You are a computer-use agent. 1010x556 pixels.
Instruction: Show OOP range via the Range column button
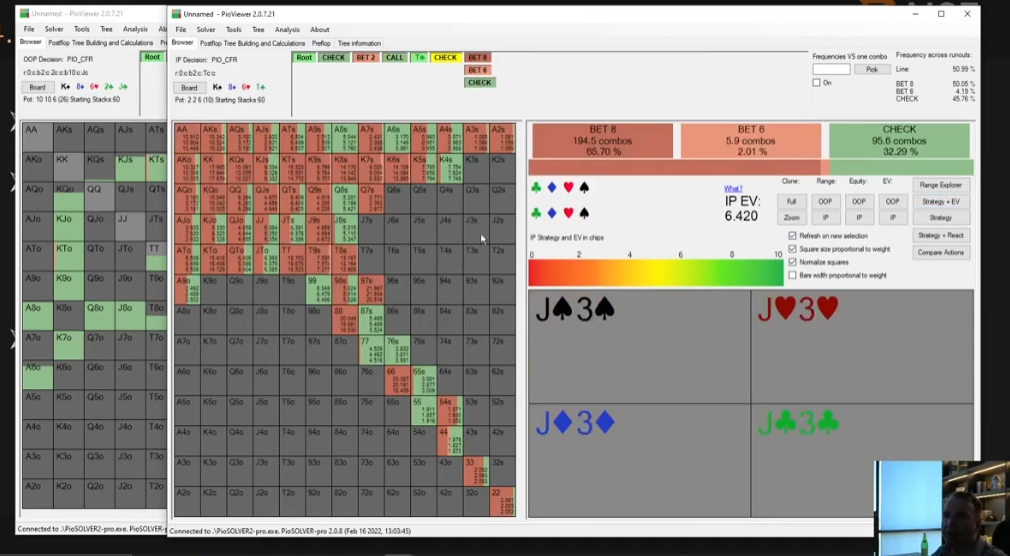click(825, 202)
